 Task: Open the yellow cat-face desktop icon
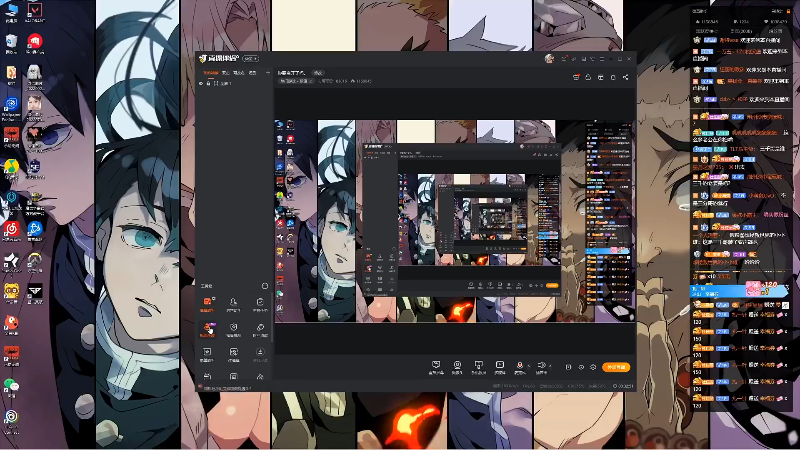[x=11, y=293]
